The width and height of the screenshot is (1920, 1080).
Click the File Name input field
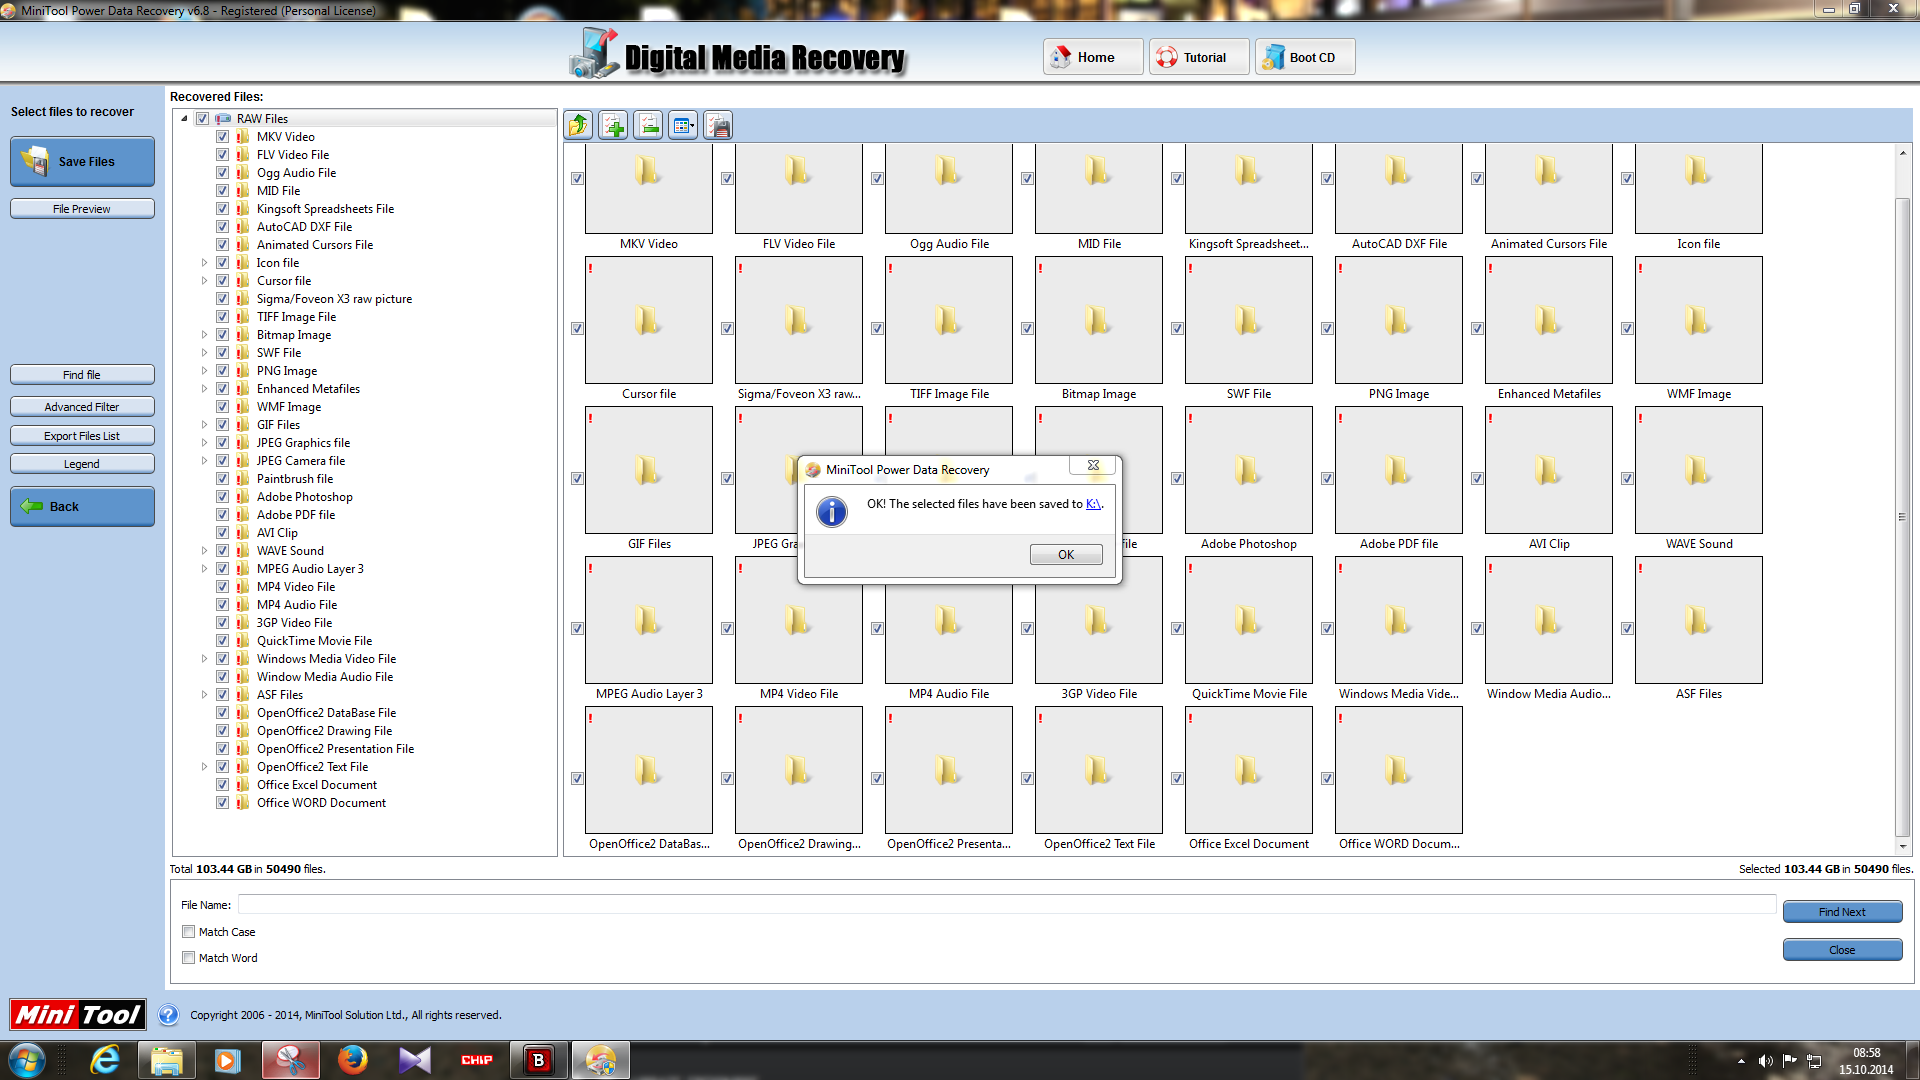tap(1006, 905)
